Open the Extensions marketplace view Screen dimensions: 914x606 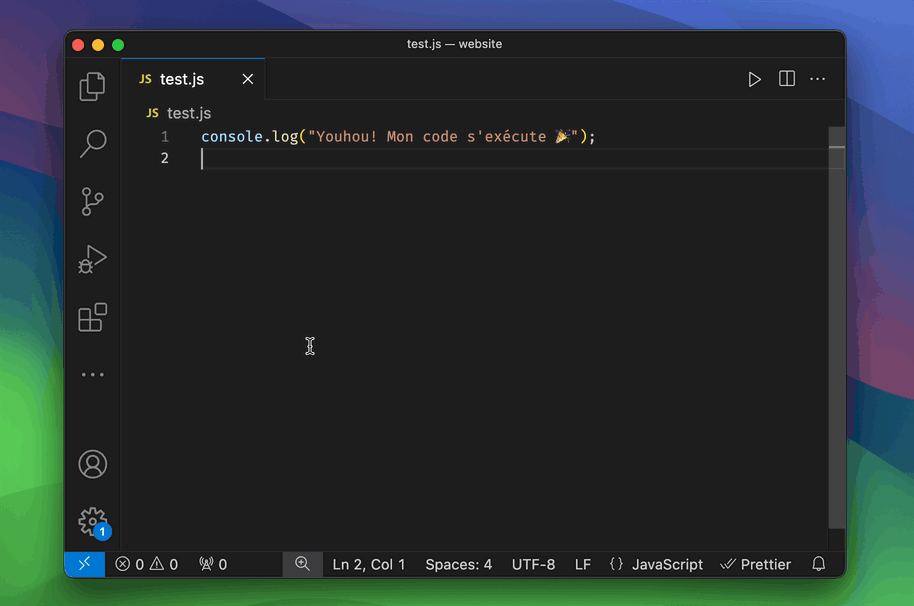tap(92, 318)
